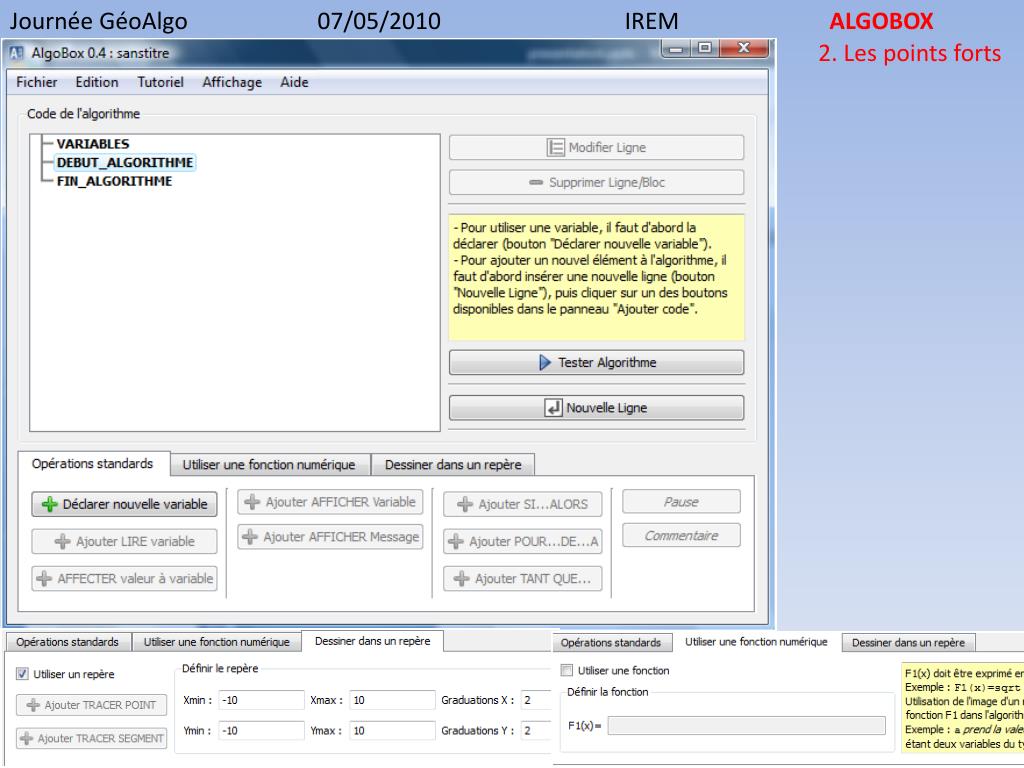The height and width of the screenshot is (768, 1024).
Task: Switch to Dessiner dans un repère tab in AlgoBox window
Action: (x=453, y=465)
